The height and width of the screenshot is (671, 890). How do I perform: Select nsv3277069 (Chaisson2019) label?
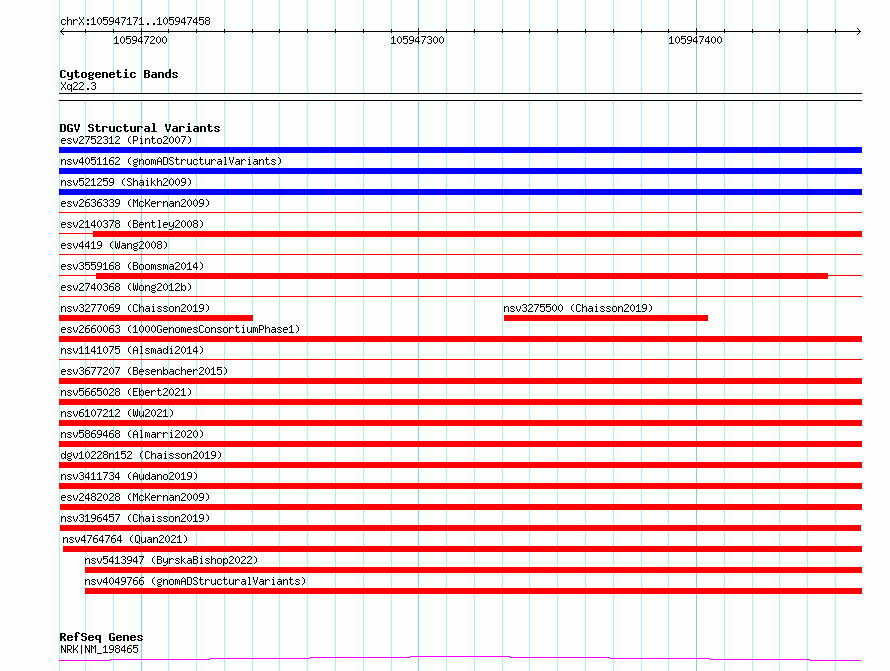(135, 308)
